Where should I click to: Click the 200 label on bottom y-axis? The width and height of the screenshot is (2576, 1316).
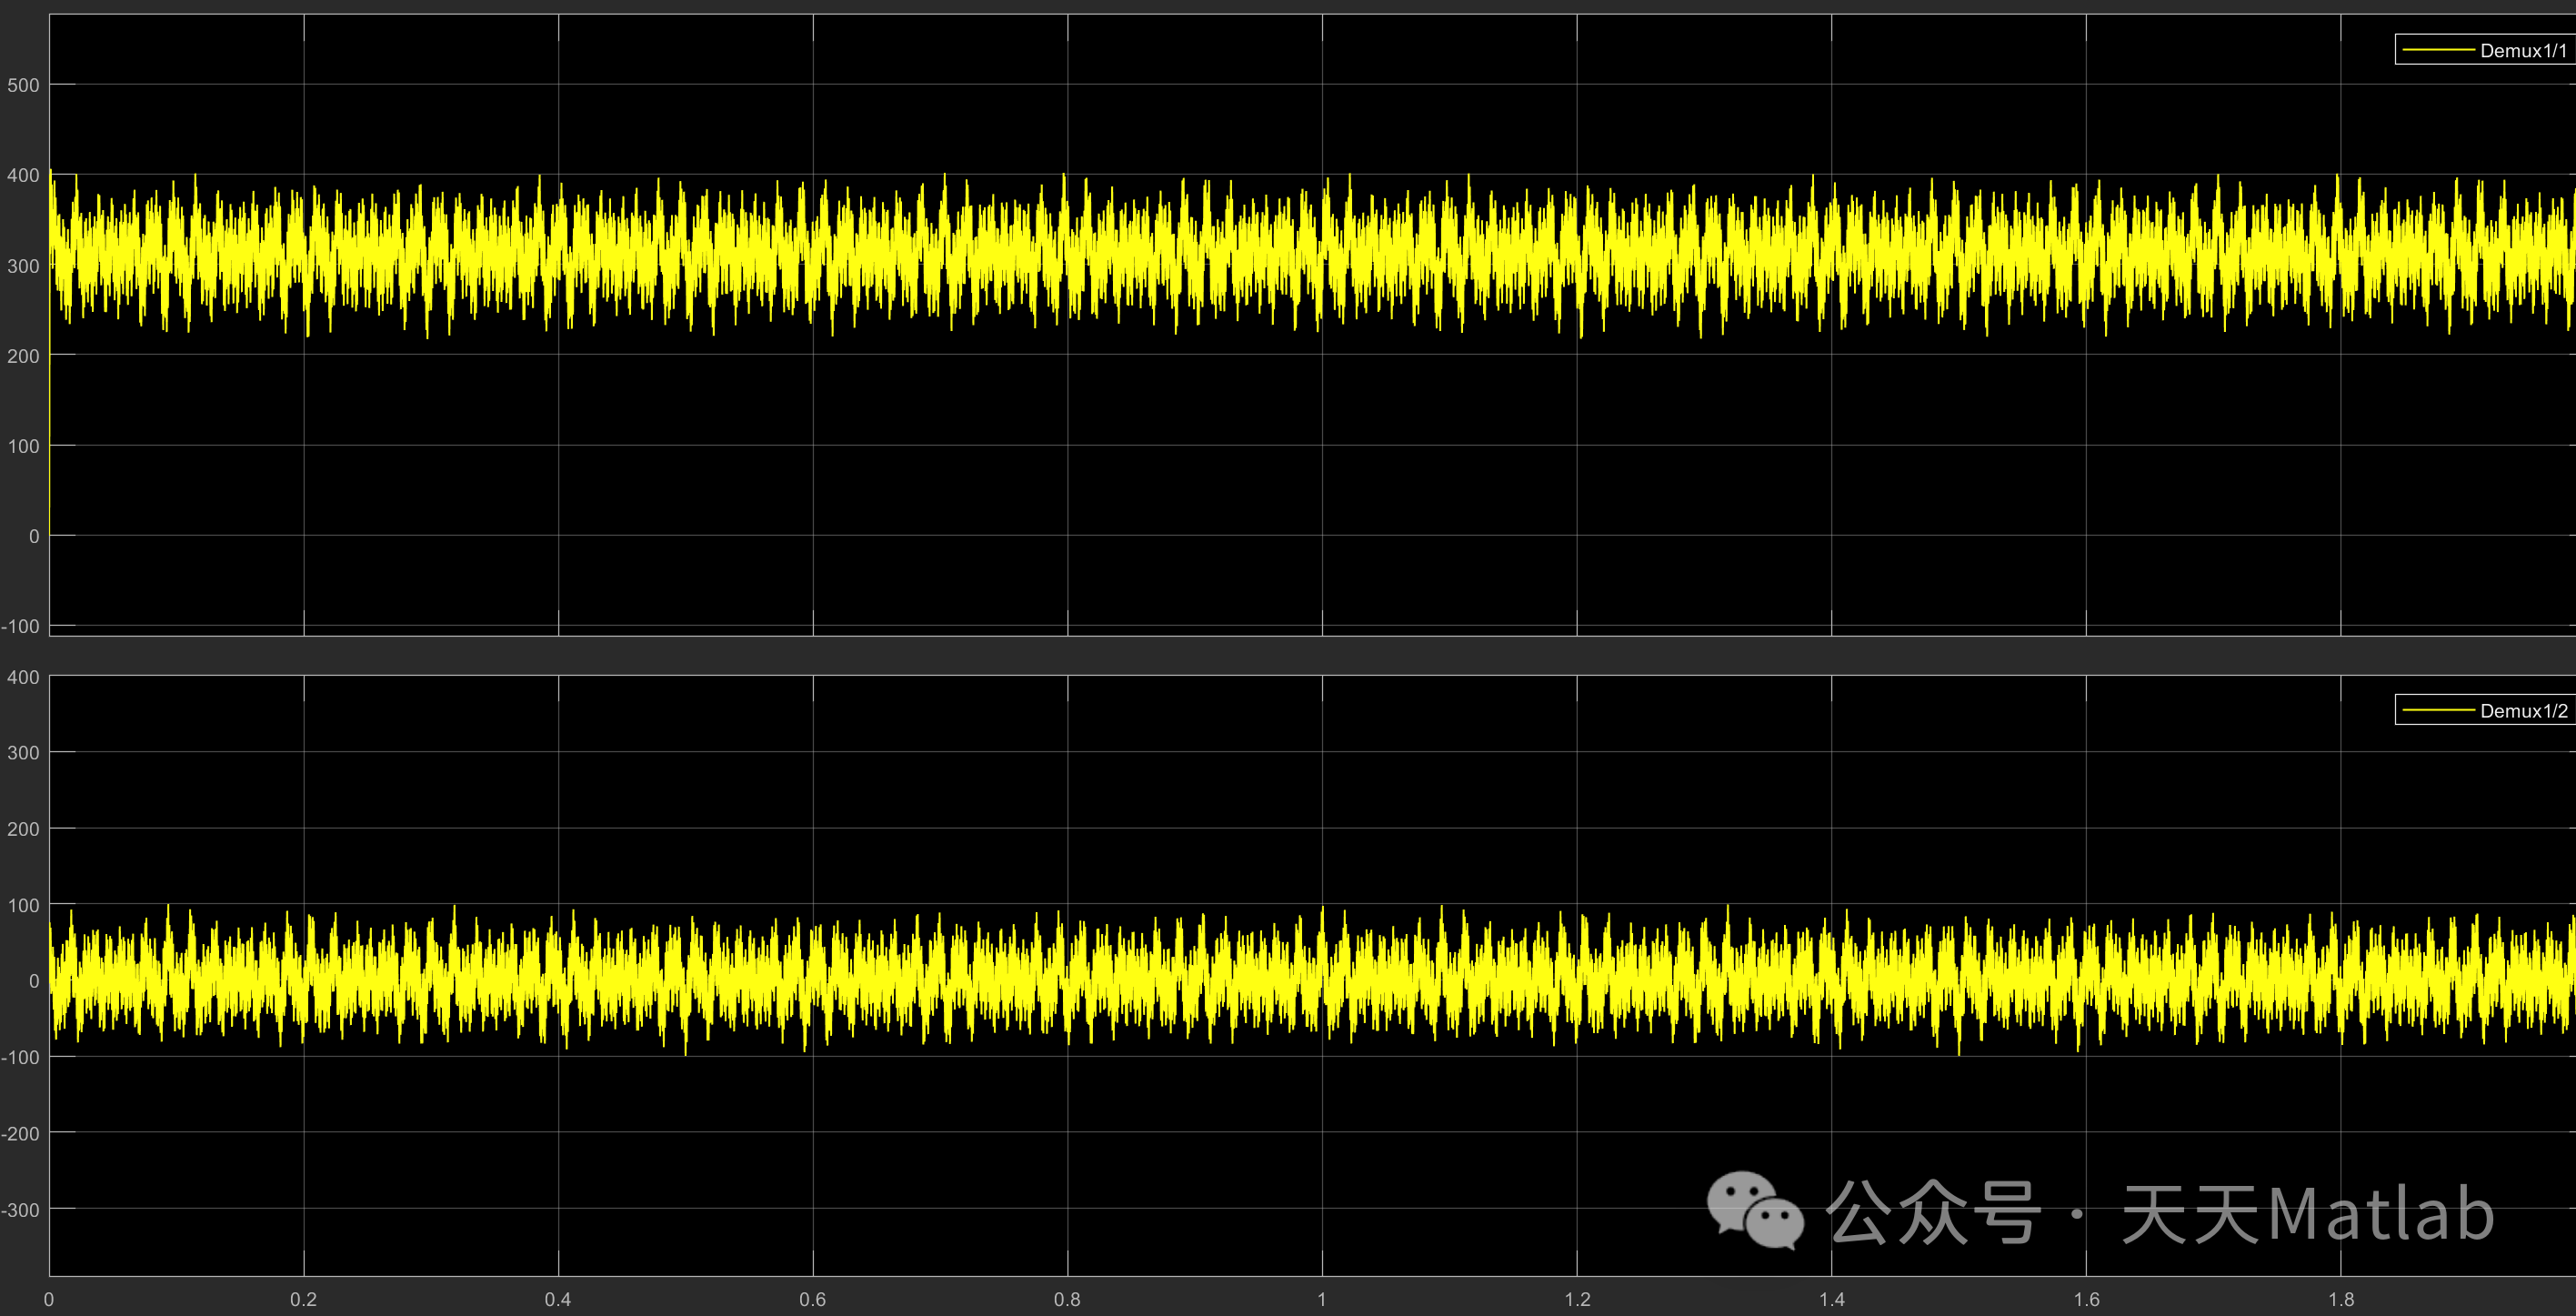pos(23,829)
